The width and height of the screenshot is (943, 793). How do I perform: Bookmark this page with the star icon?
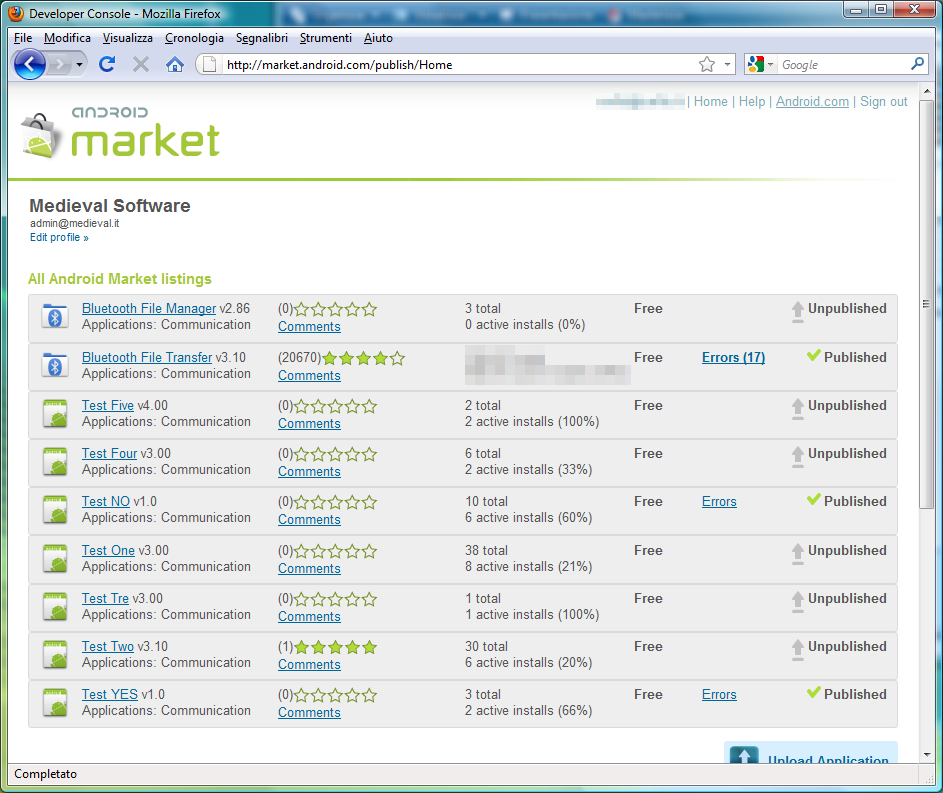point(707,64)
